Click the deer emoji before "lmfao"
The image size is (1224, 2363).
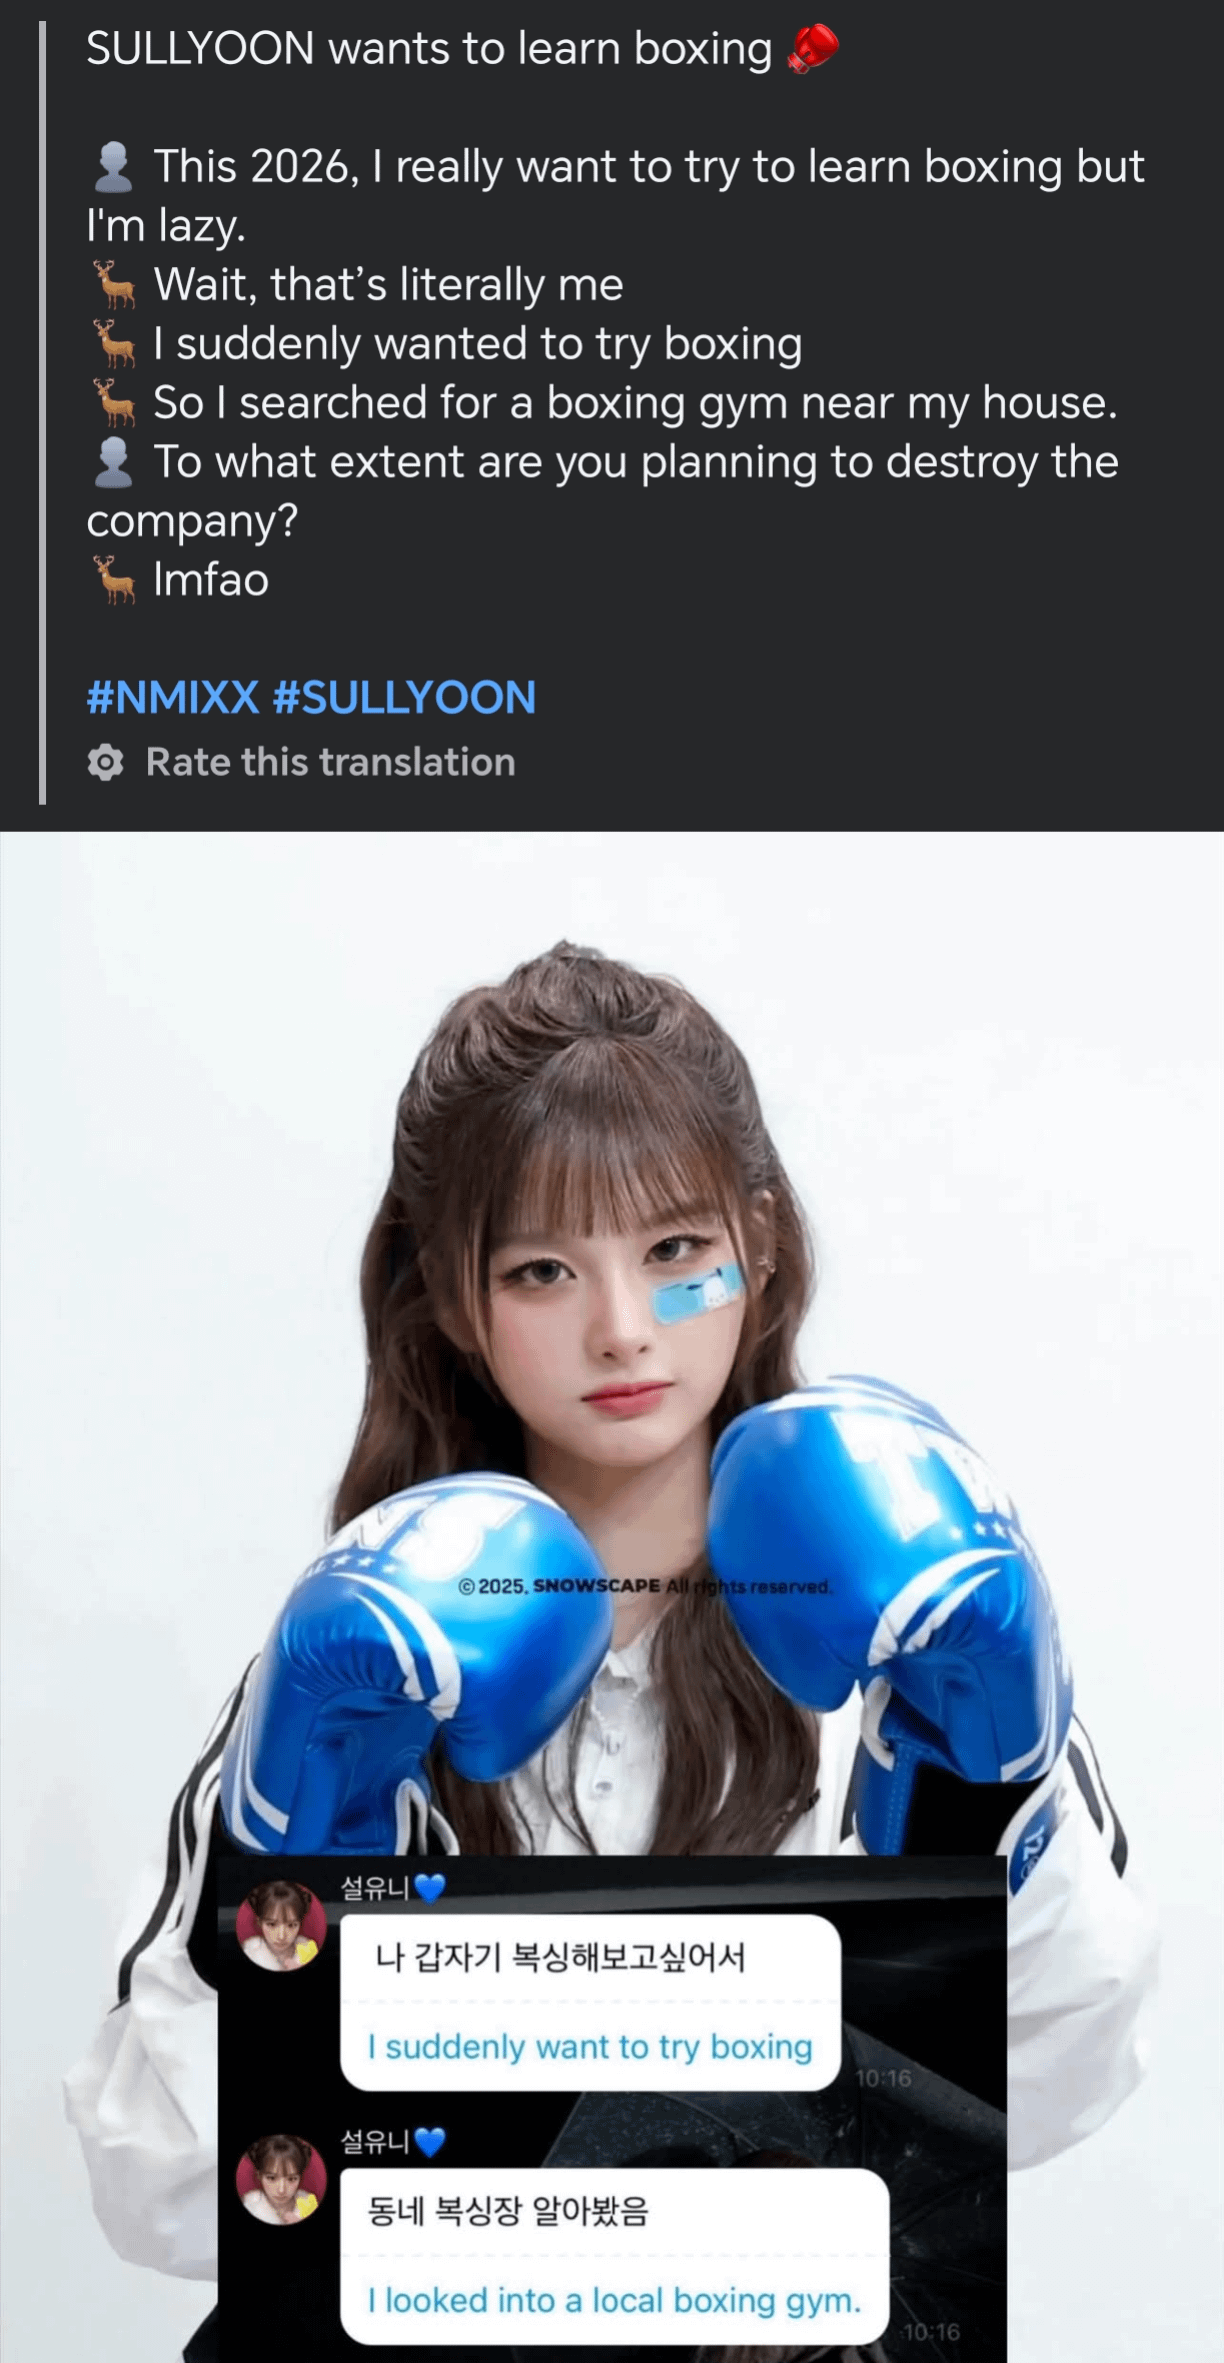114,580
